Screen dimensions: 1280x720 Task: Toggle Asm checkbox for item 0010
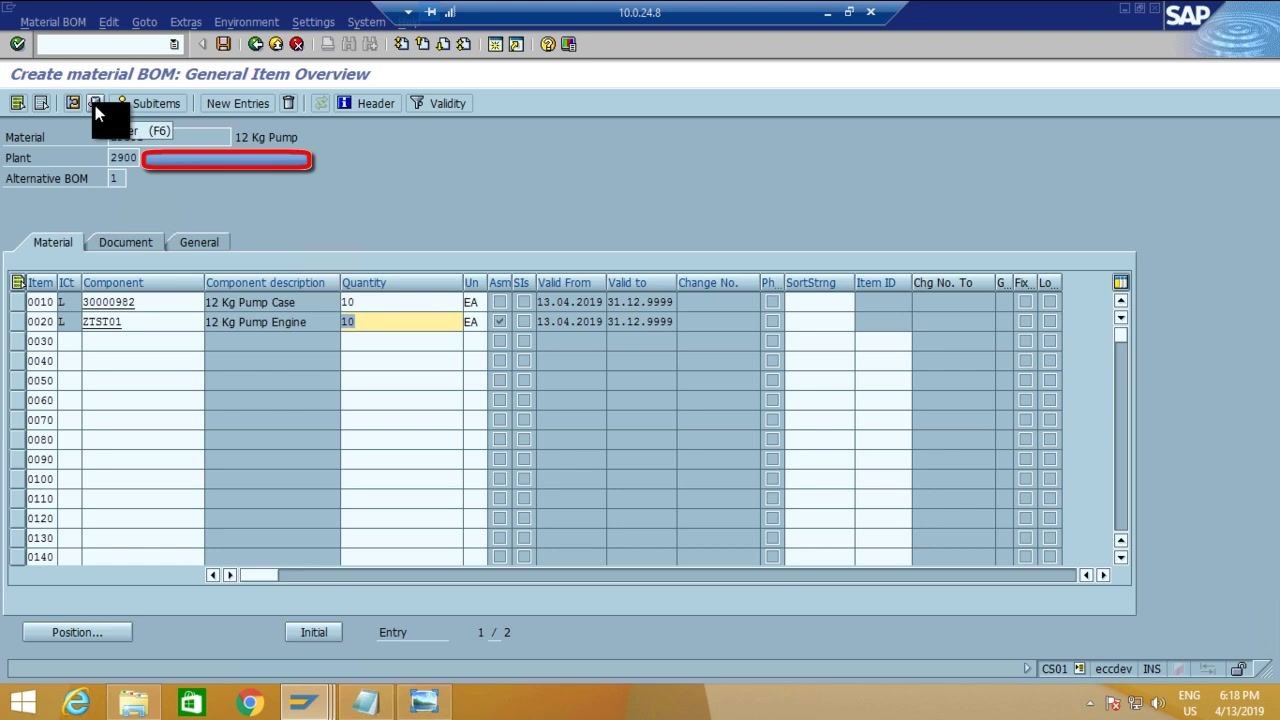500,302
